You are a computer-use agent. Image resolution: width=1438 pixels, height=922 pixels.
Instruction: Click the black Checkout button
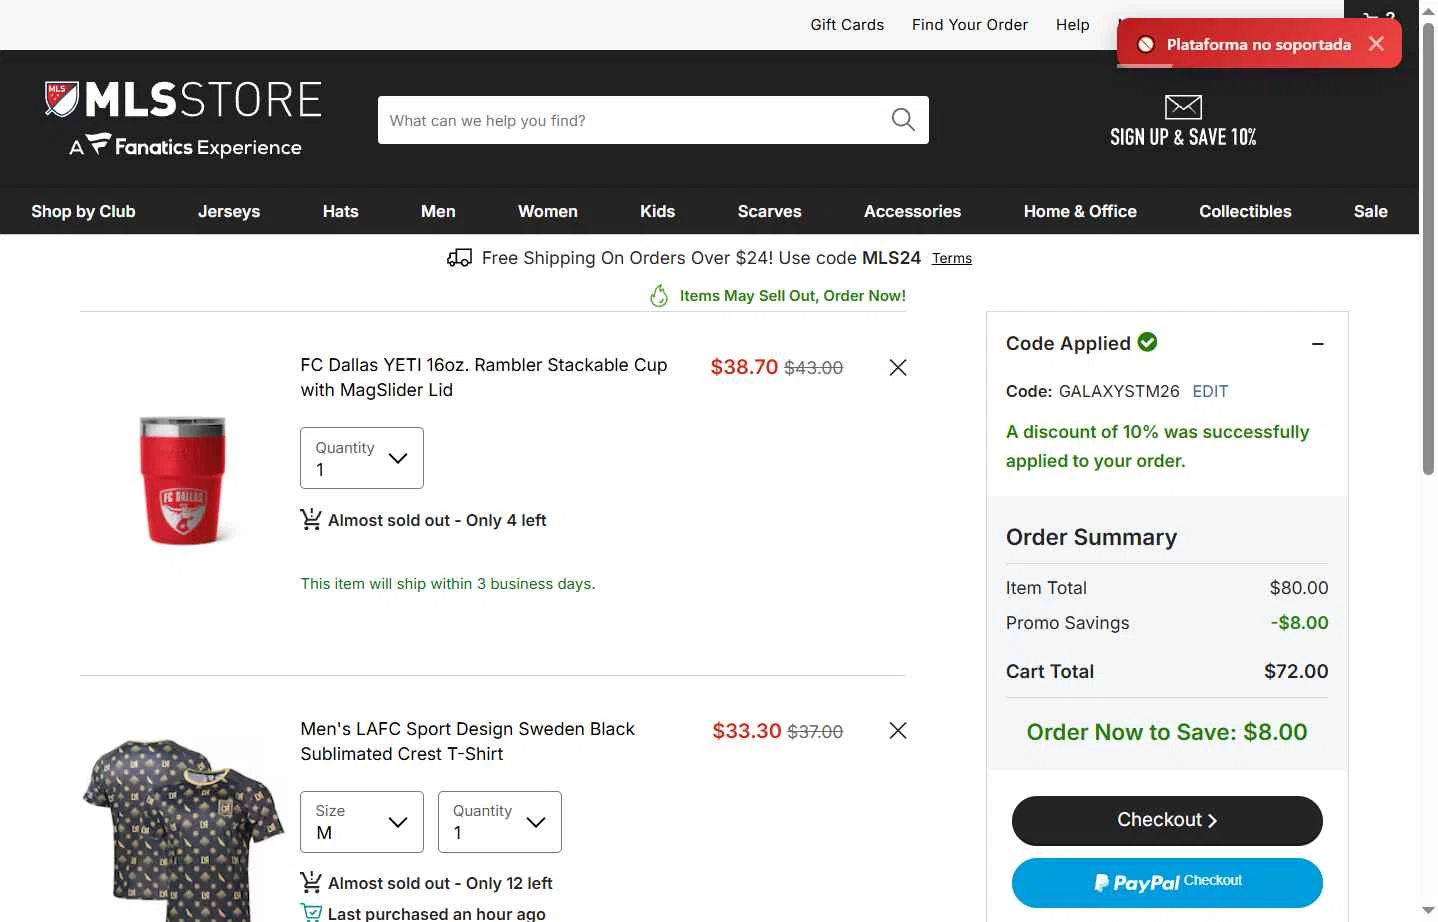click(1167, 821)
